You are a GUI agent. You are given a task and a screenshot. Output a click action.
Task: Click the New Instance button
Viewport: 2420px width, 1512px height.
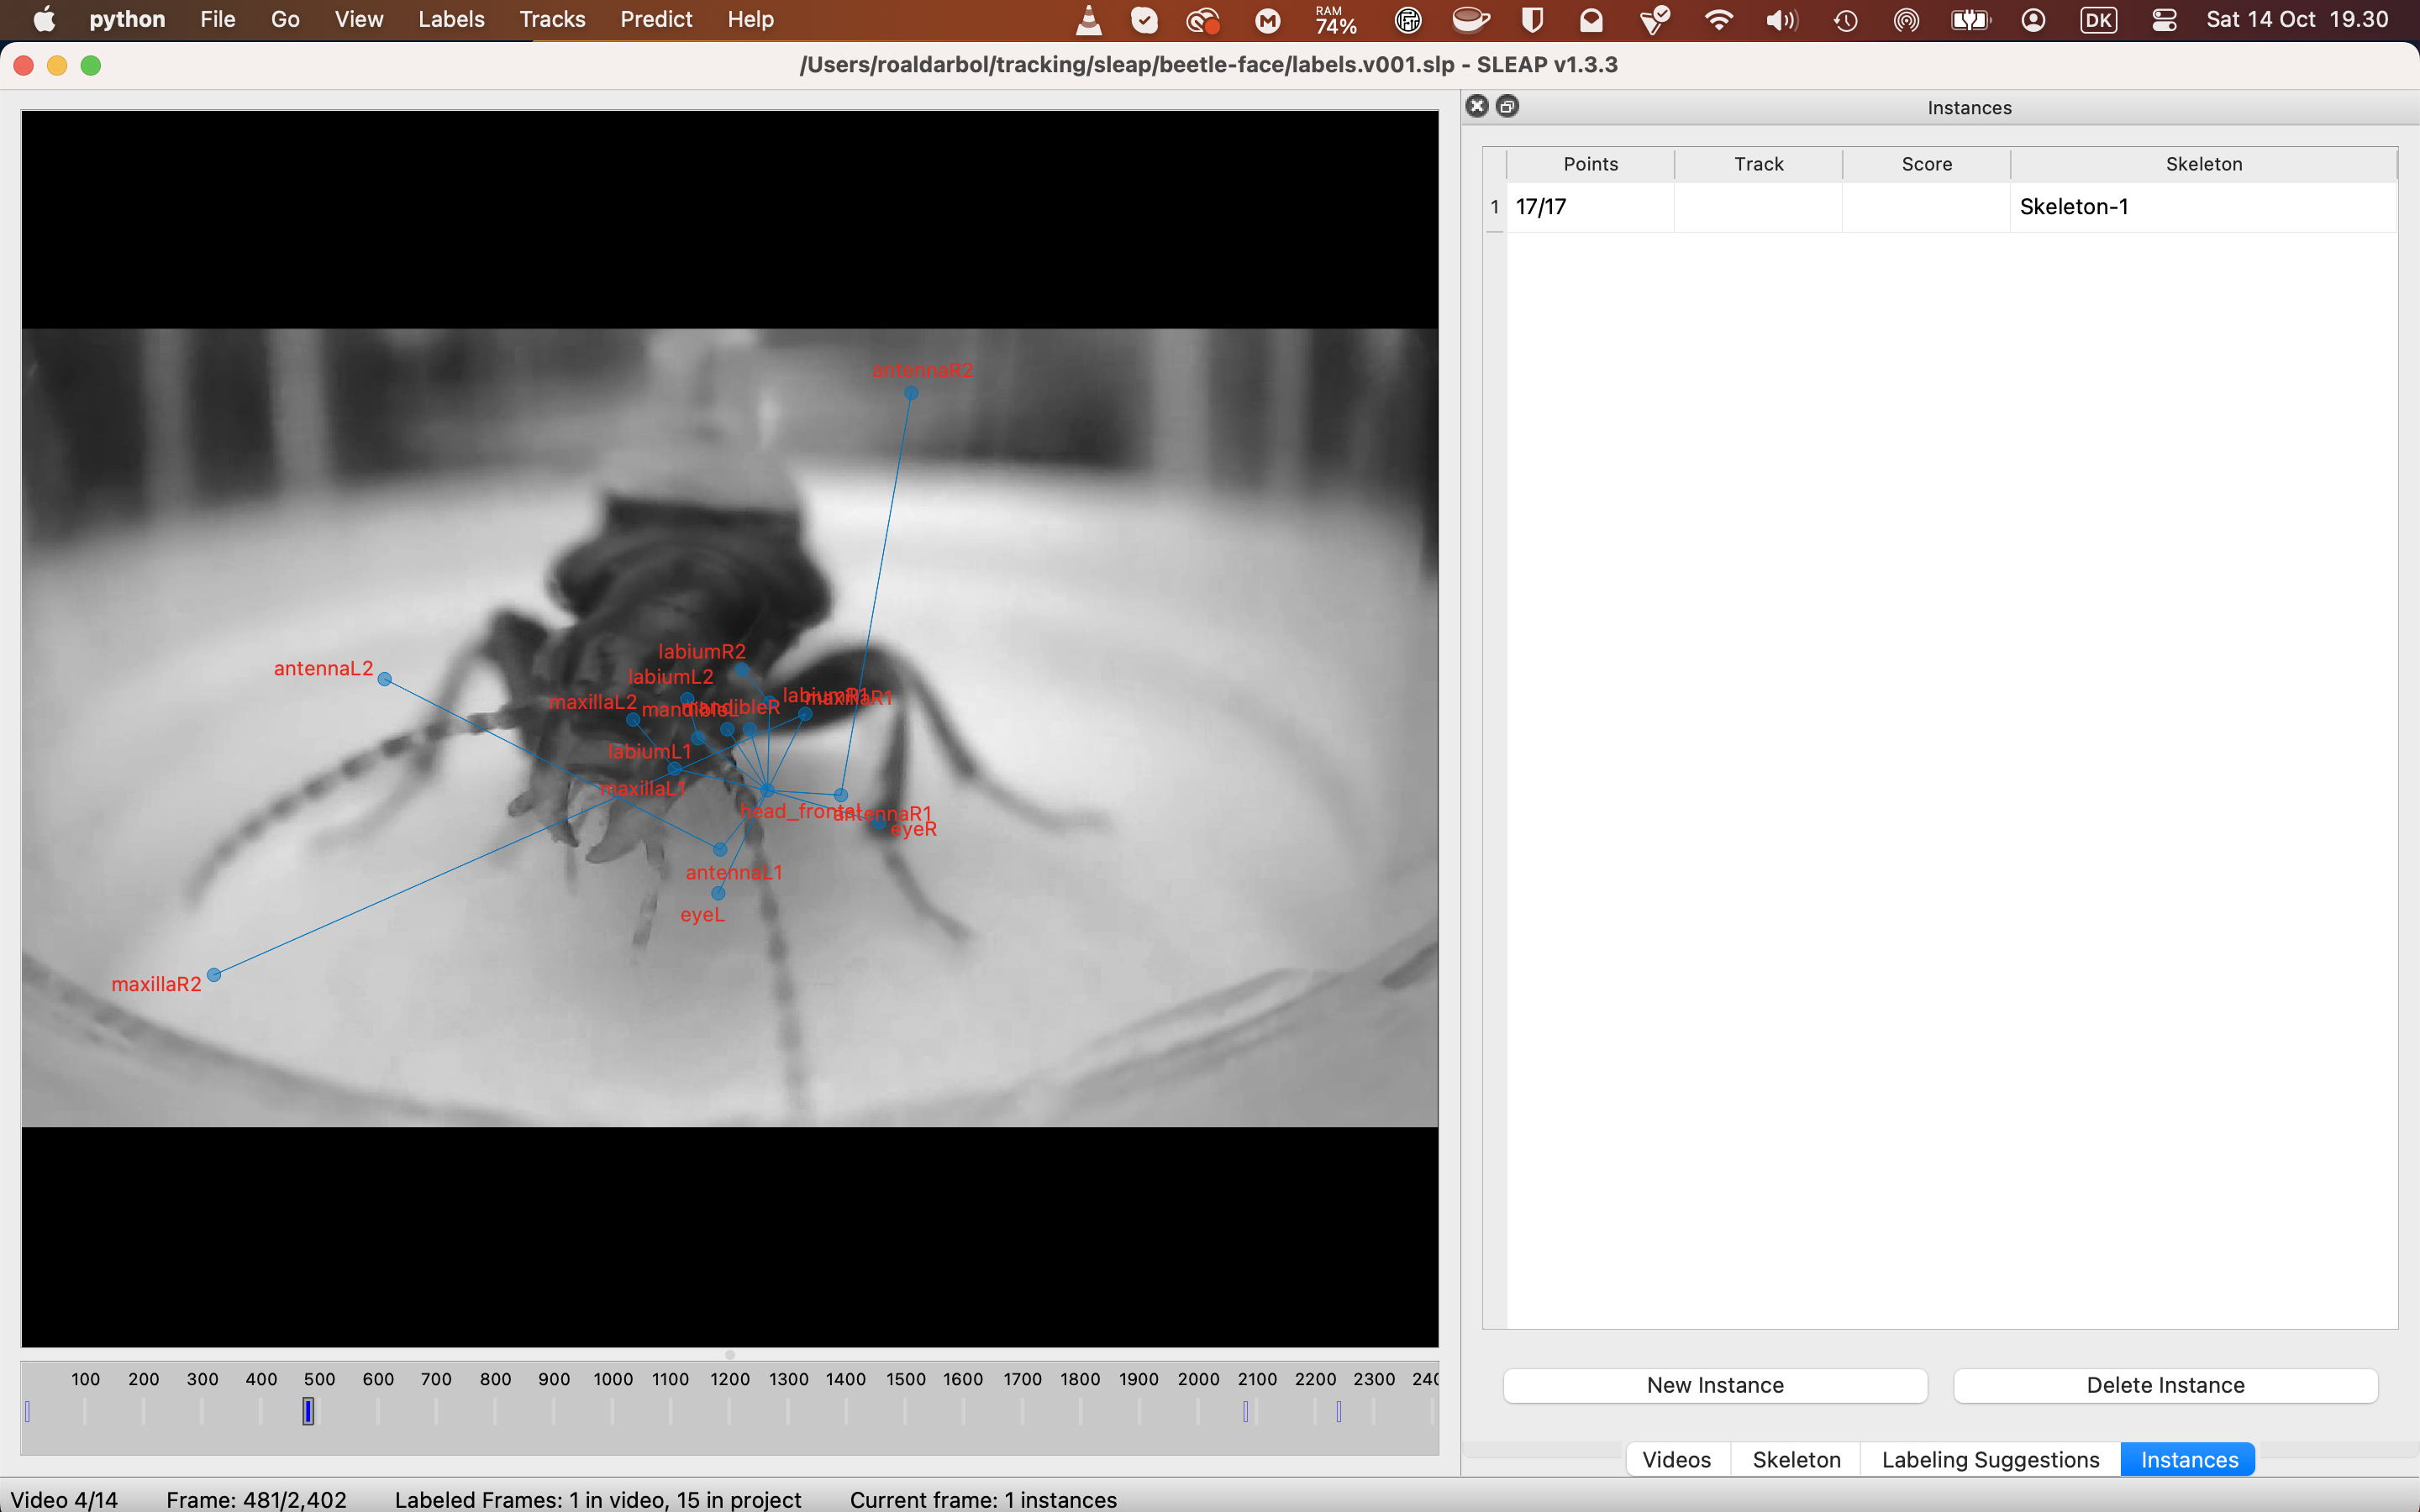coord(1715,1385)
